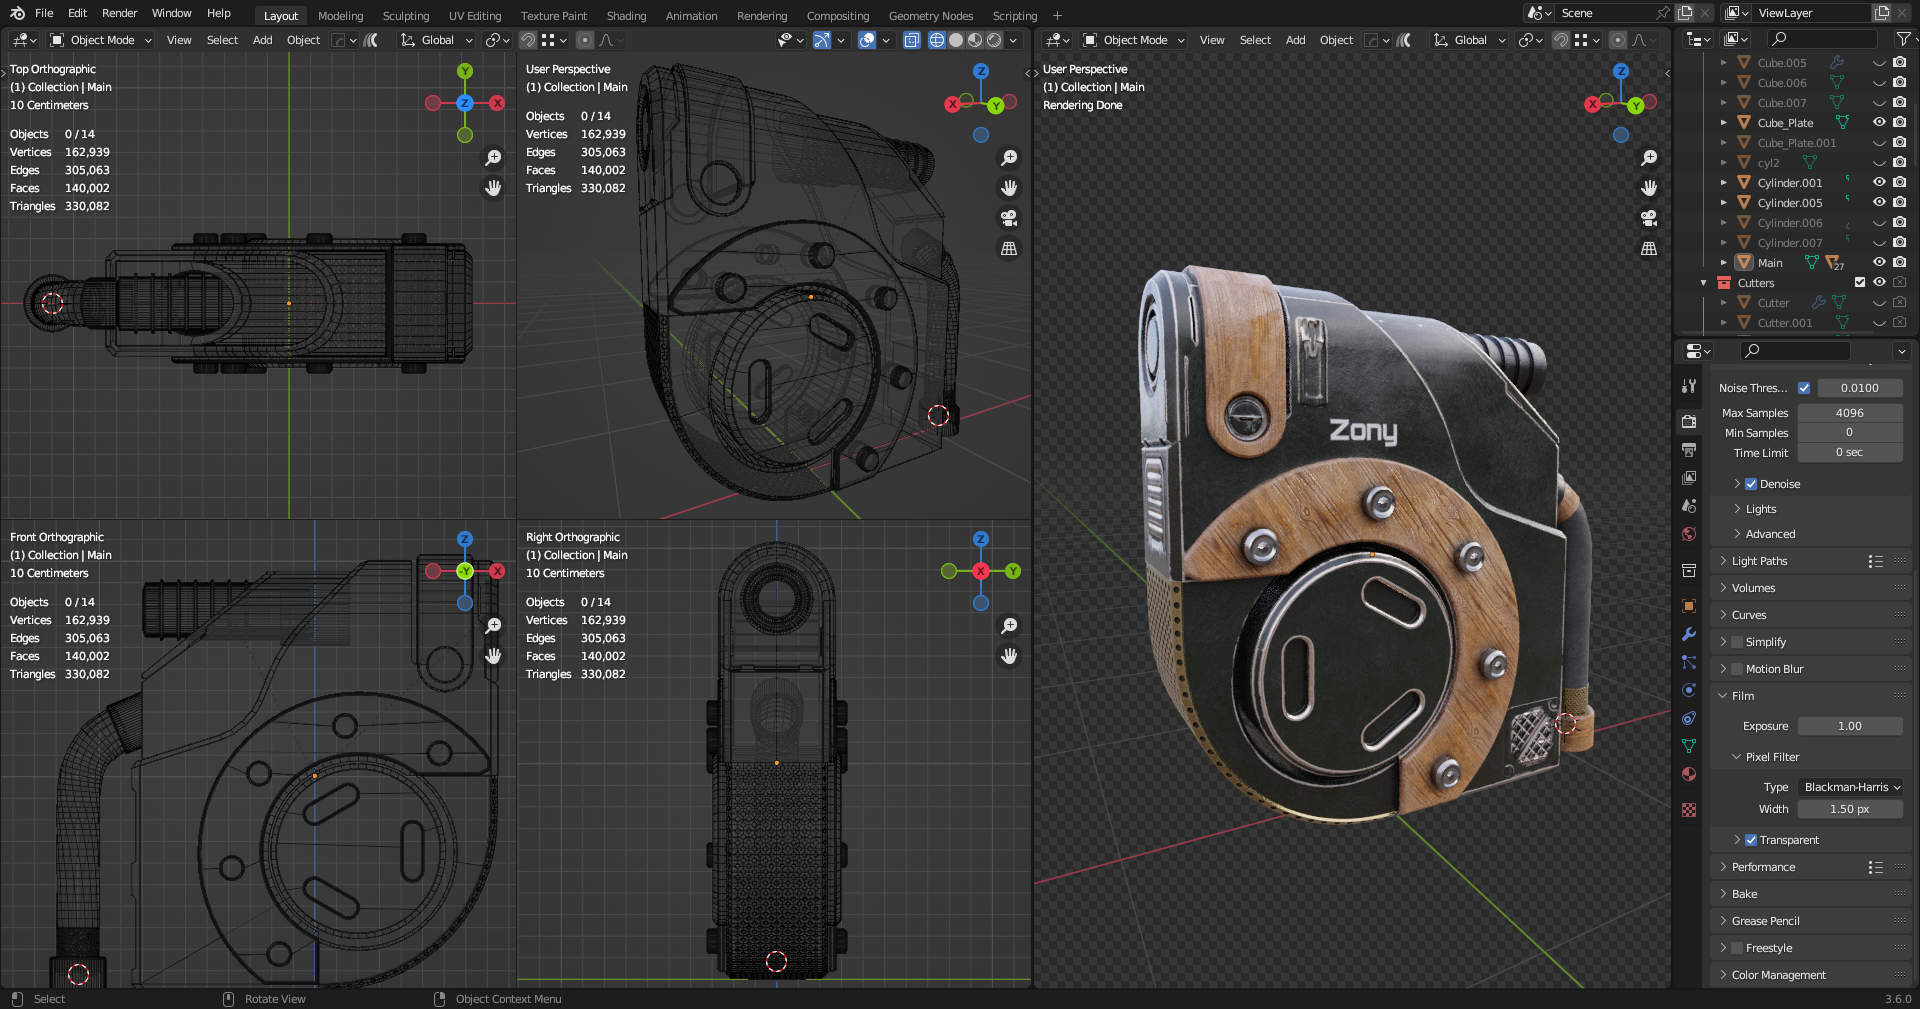Click the pan hand icon in Top Orthographic view
Image resolution: width=1920 pixels, height=1009 pixels.
[493, 188]
